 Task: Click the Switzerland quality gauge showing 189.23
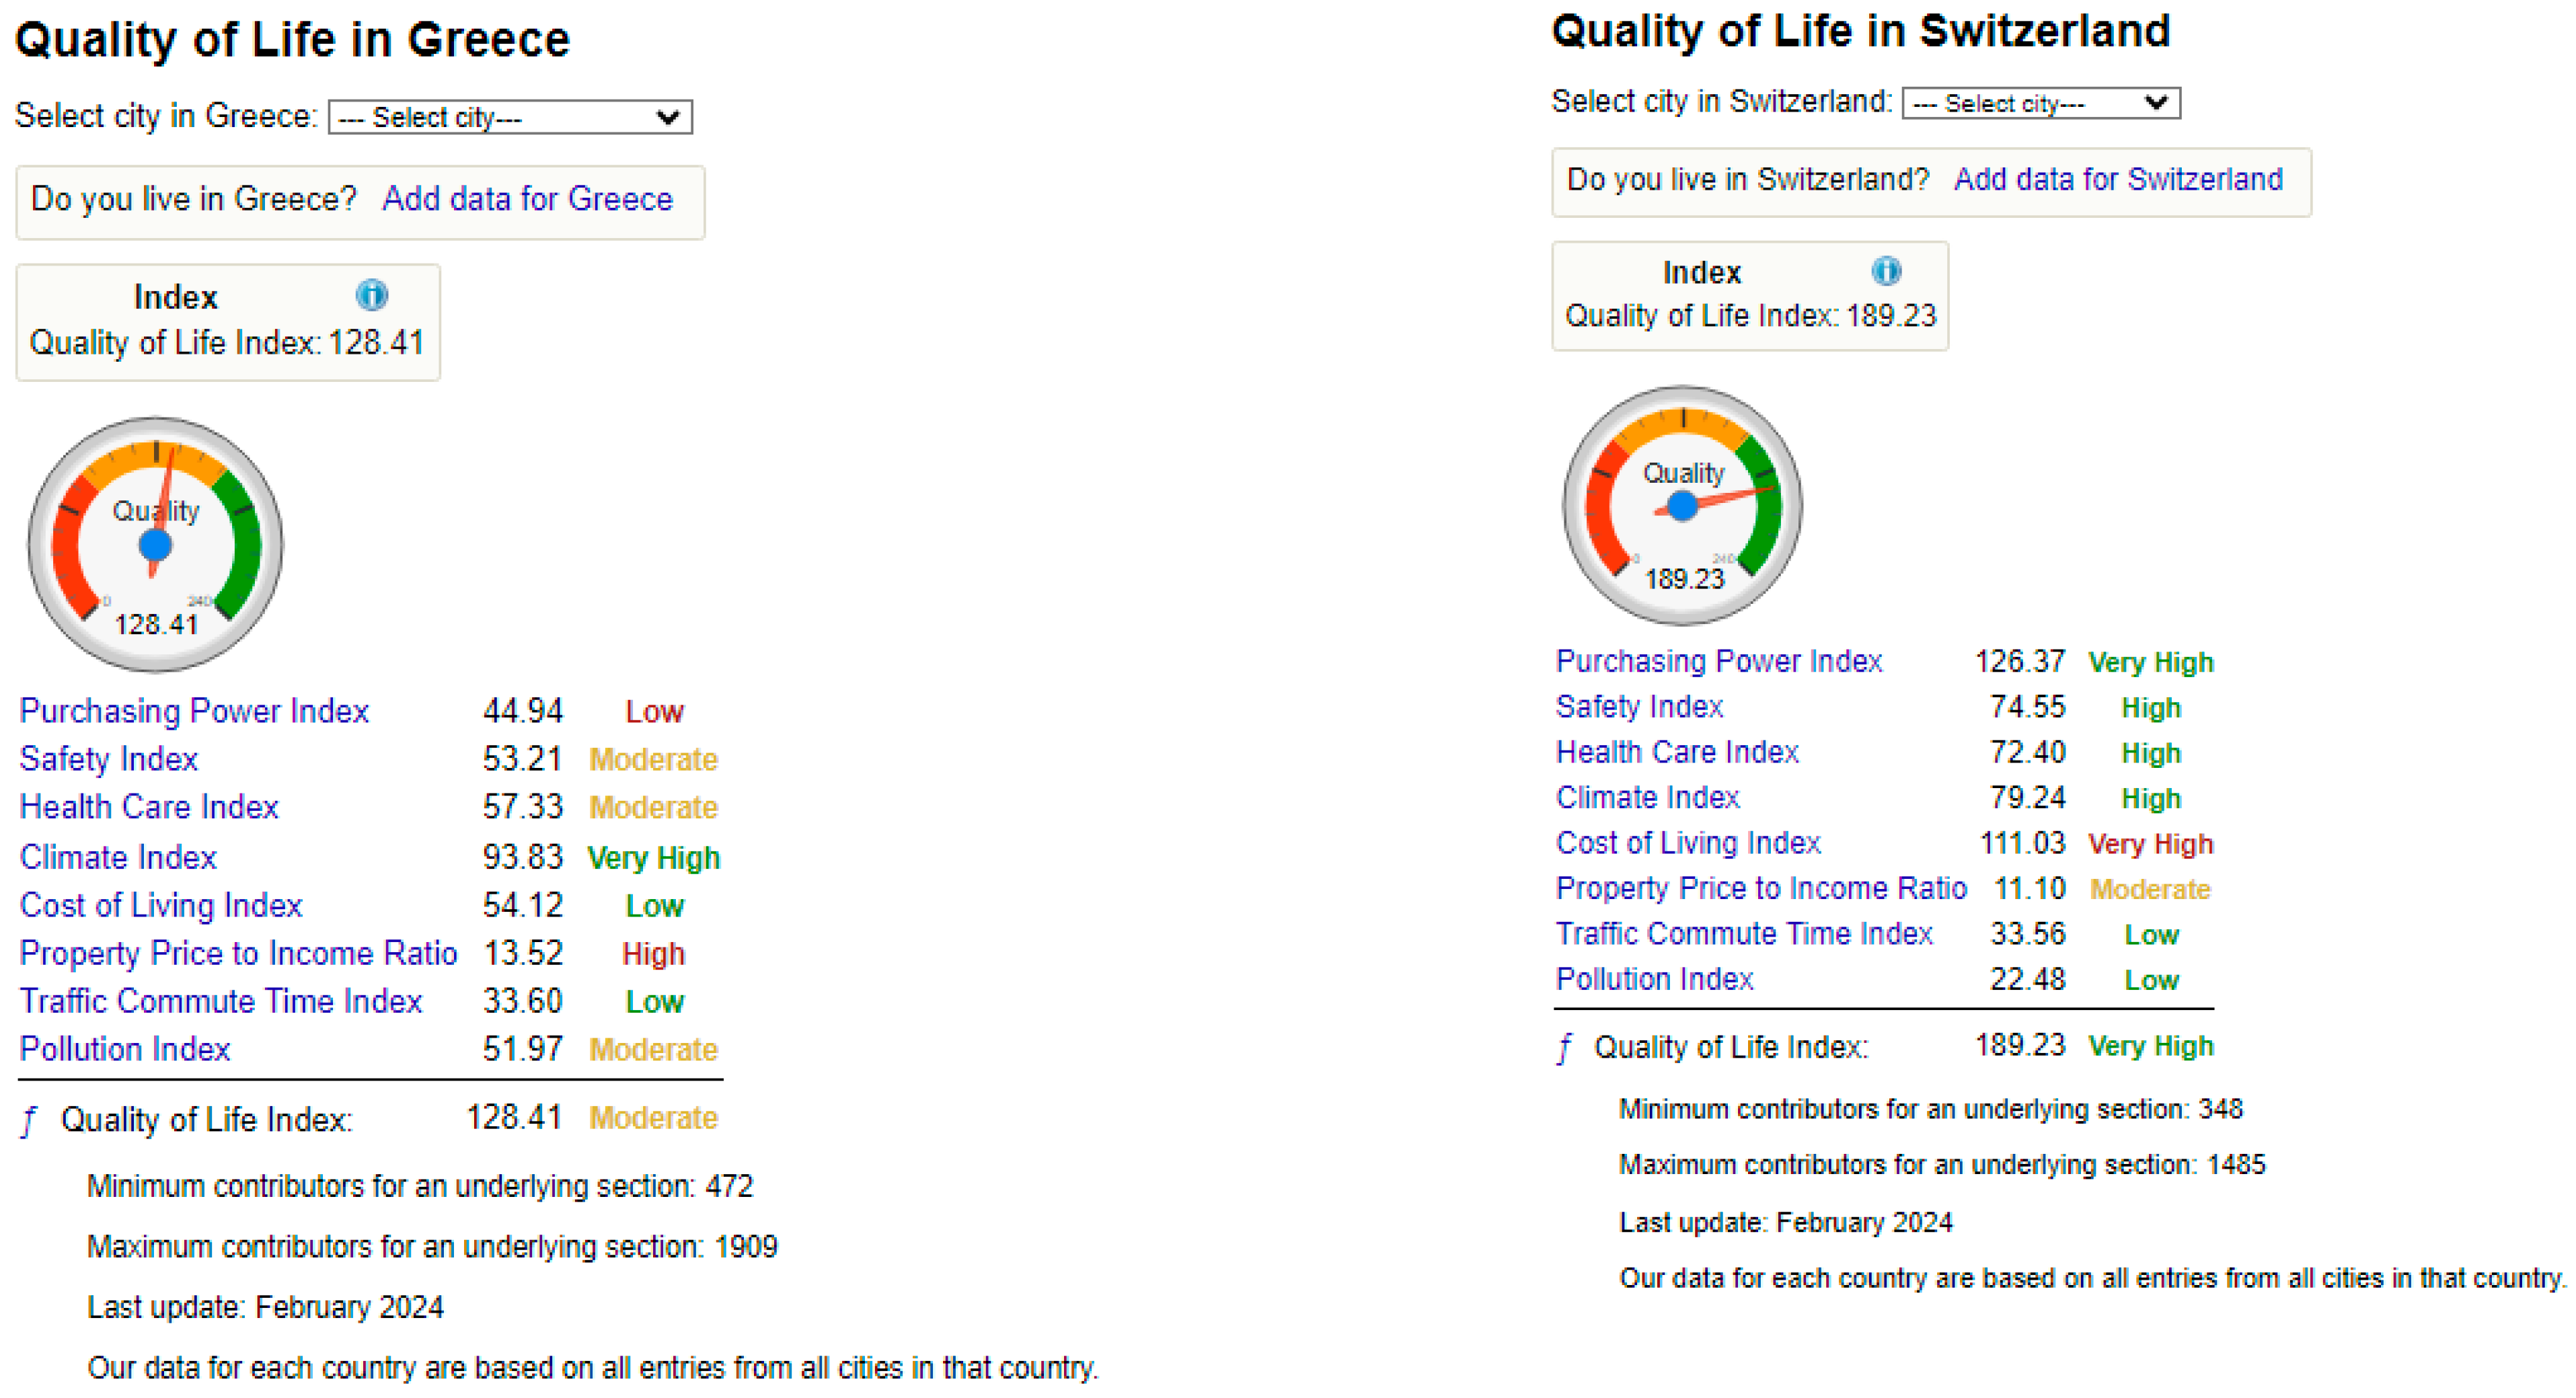point(1683,506)
